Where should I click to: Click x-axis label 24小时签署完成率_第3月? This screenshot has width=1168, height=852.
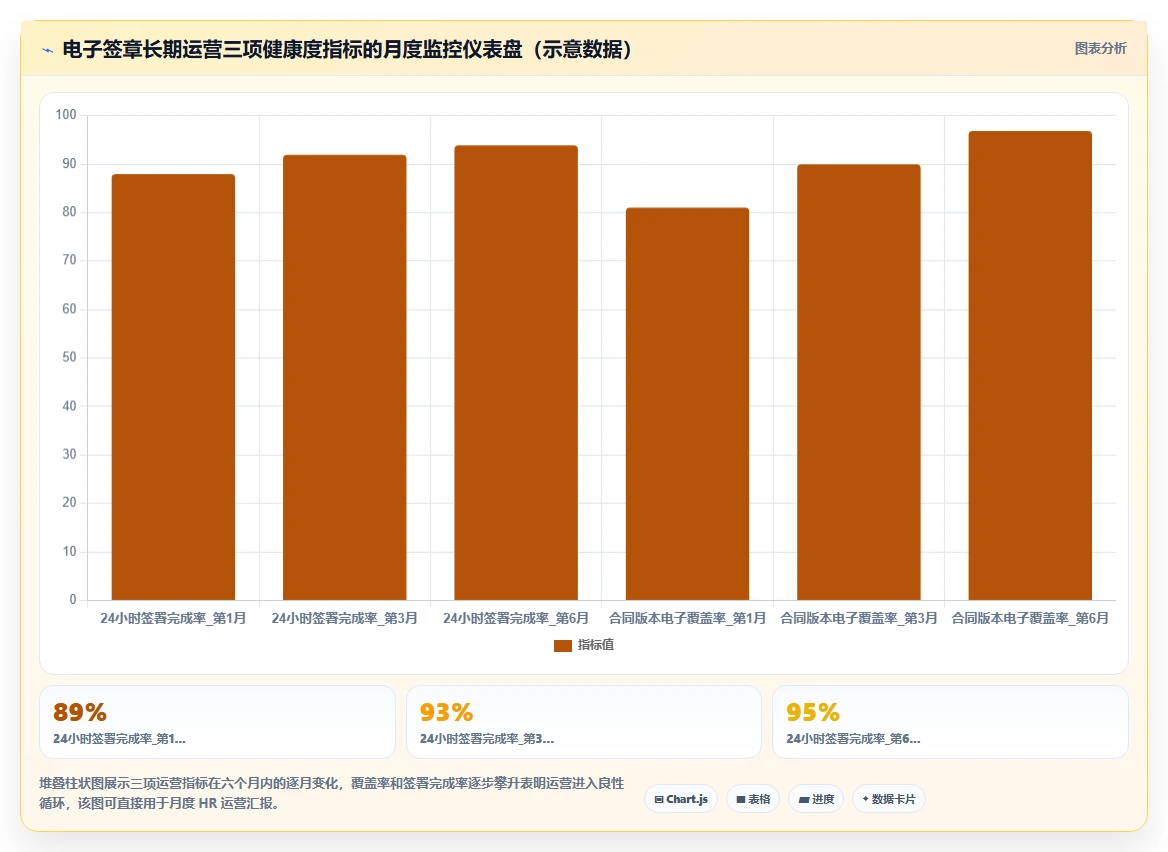pyautogui.click(x=345, y=618)
